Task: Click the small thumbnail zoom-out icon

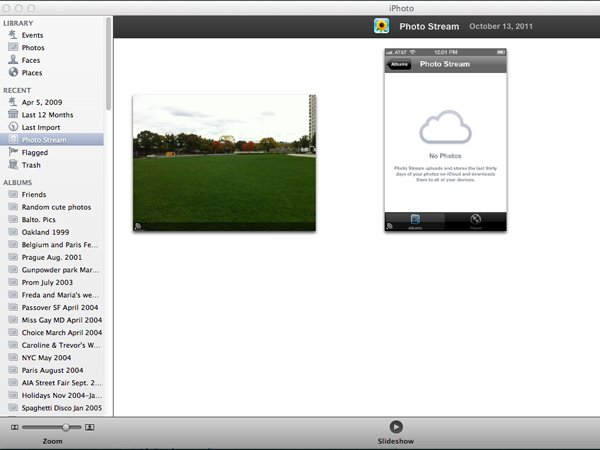Action: click(x=15, y=427)
